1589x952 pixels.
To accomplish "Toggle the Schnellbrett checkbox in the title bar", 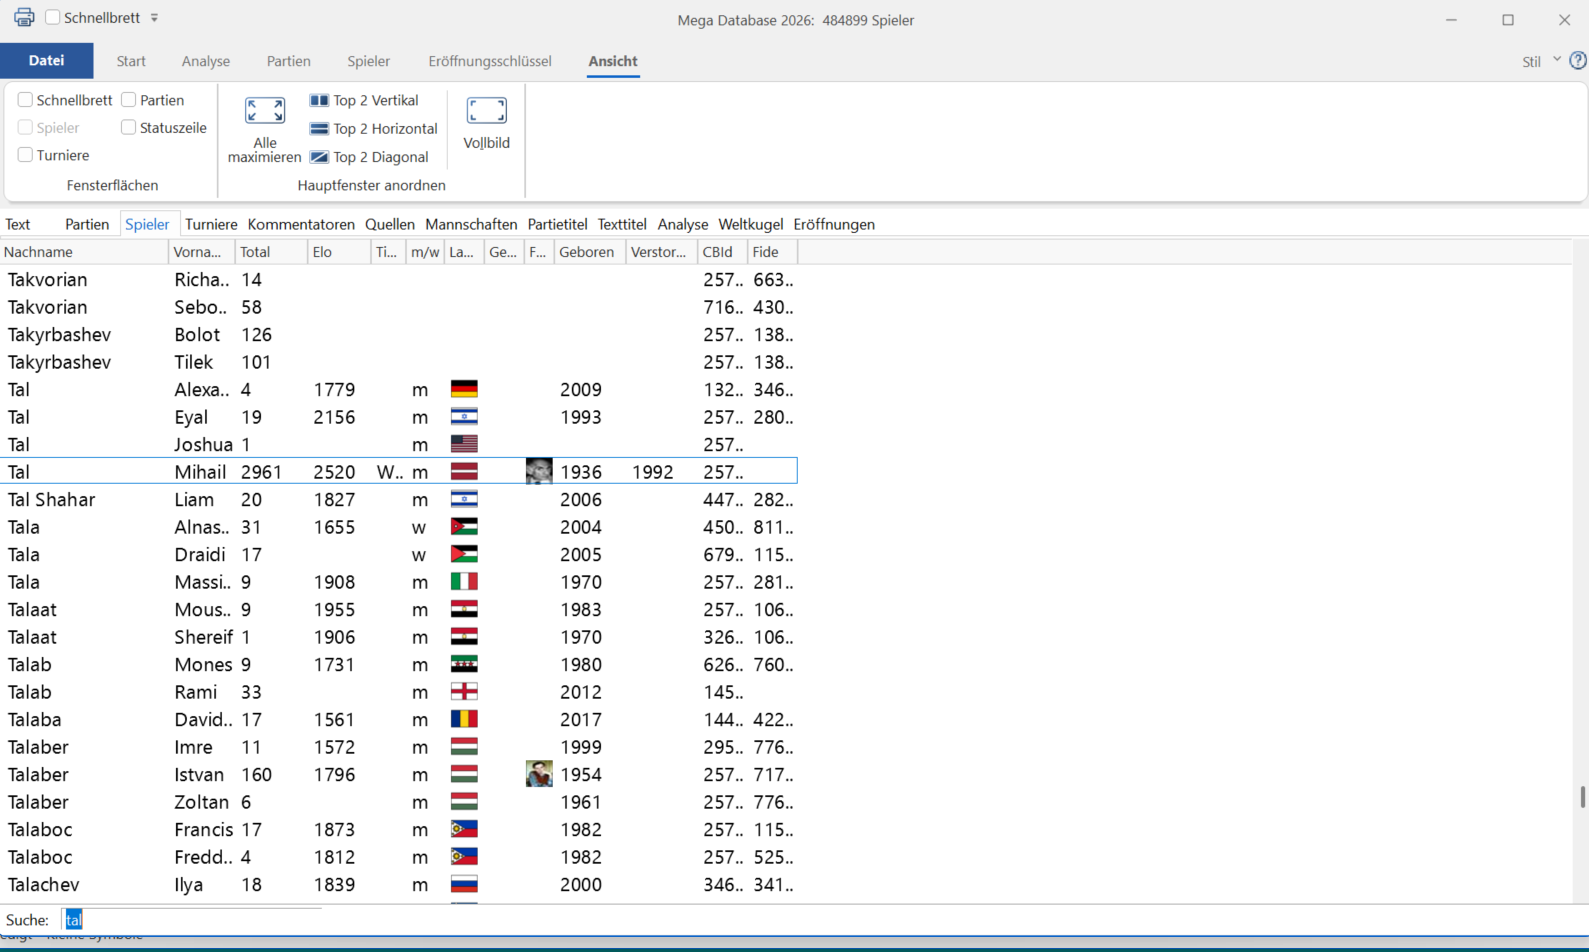I will 53,17.
